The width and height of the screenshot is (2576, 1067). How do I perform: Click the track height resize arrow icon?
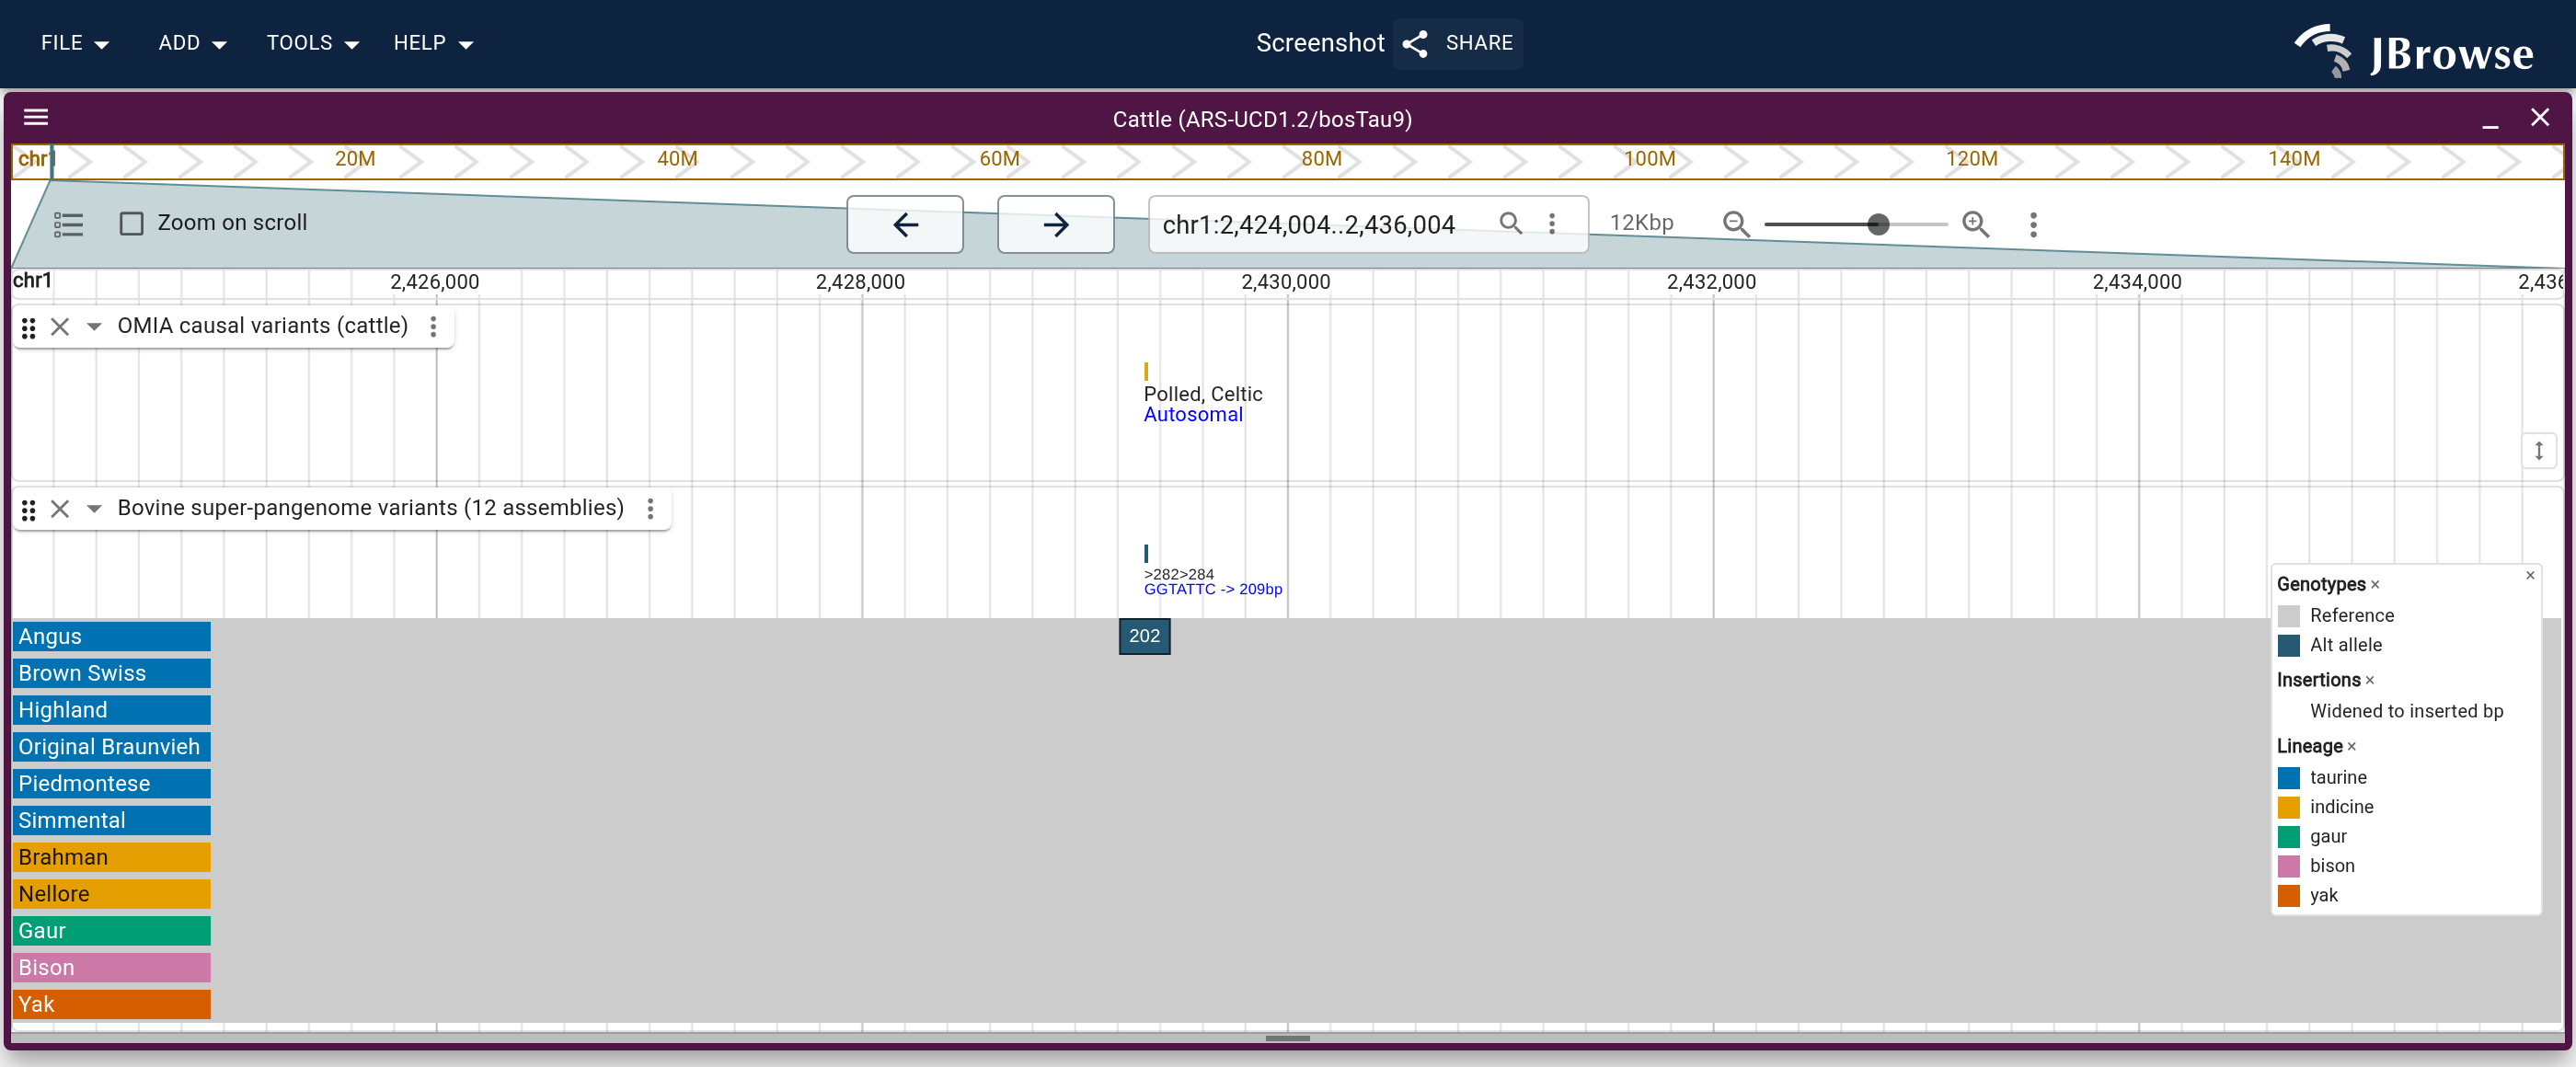coord(2538,451)
